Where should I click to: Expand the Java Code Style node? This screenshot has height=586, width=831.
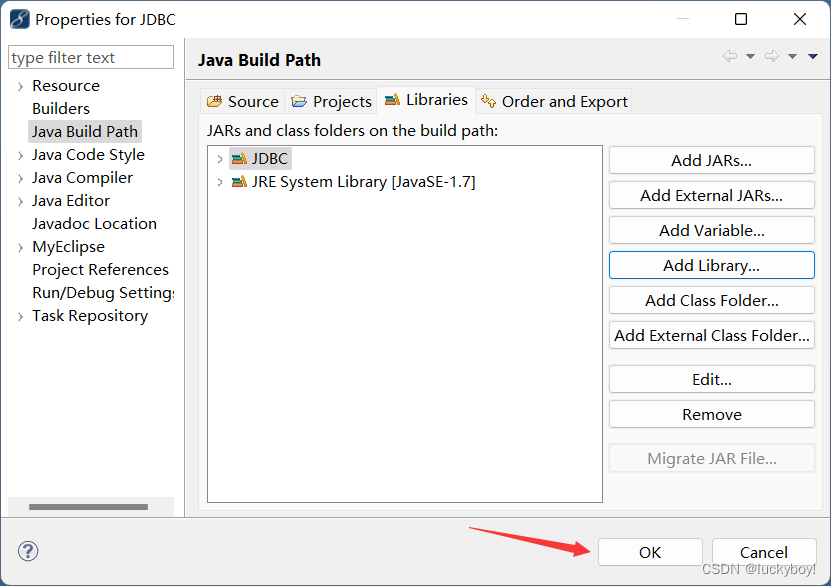tap(20, 155)
